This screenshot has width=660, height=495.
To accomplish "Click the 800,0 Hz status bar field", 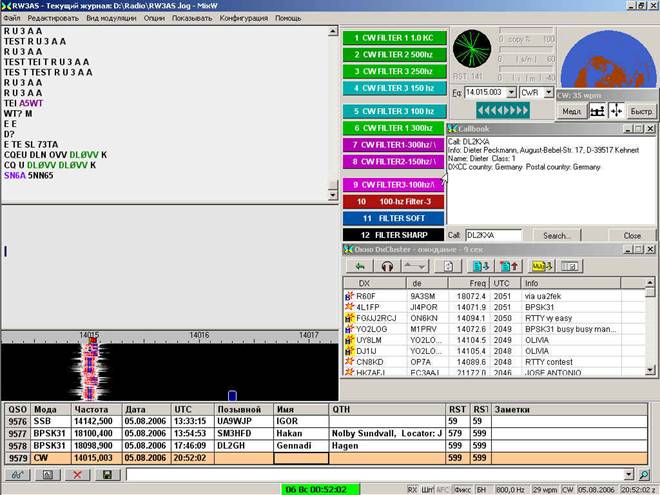I will (510, 490).
